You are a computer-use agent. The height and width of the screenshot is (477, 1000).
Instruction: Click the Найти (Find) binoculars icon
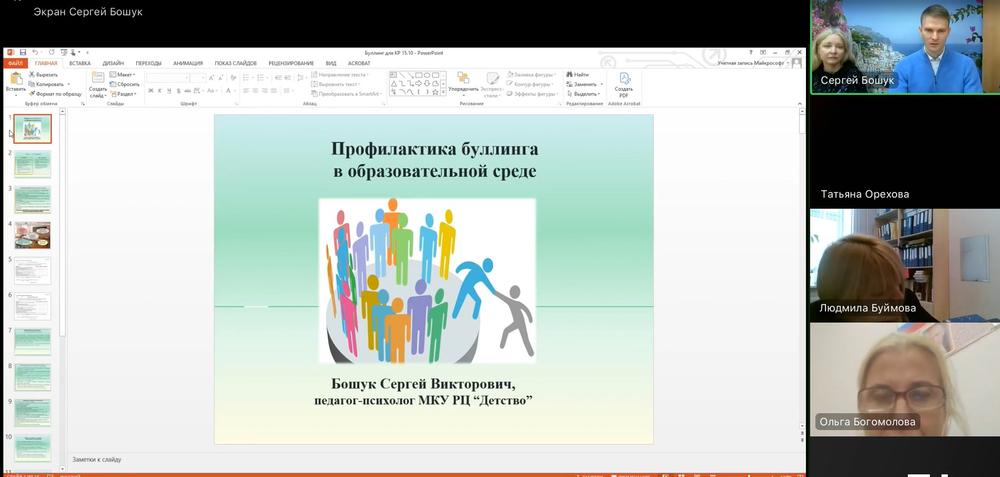click(x=570, y=74)
